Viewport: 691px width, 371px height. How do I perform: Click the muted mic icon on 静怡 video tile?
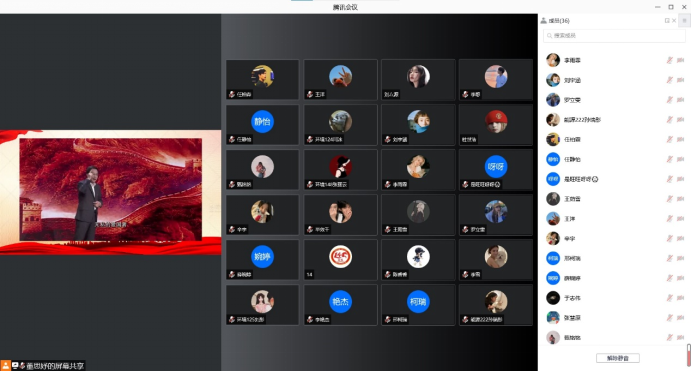click(232, 139)
